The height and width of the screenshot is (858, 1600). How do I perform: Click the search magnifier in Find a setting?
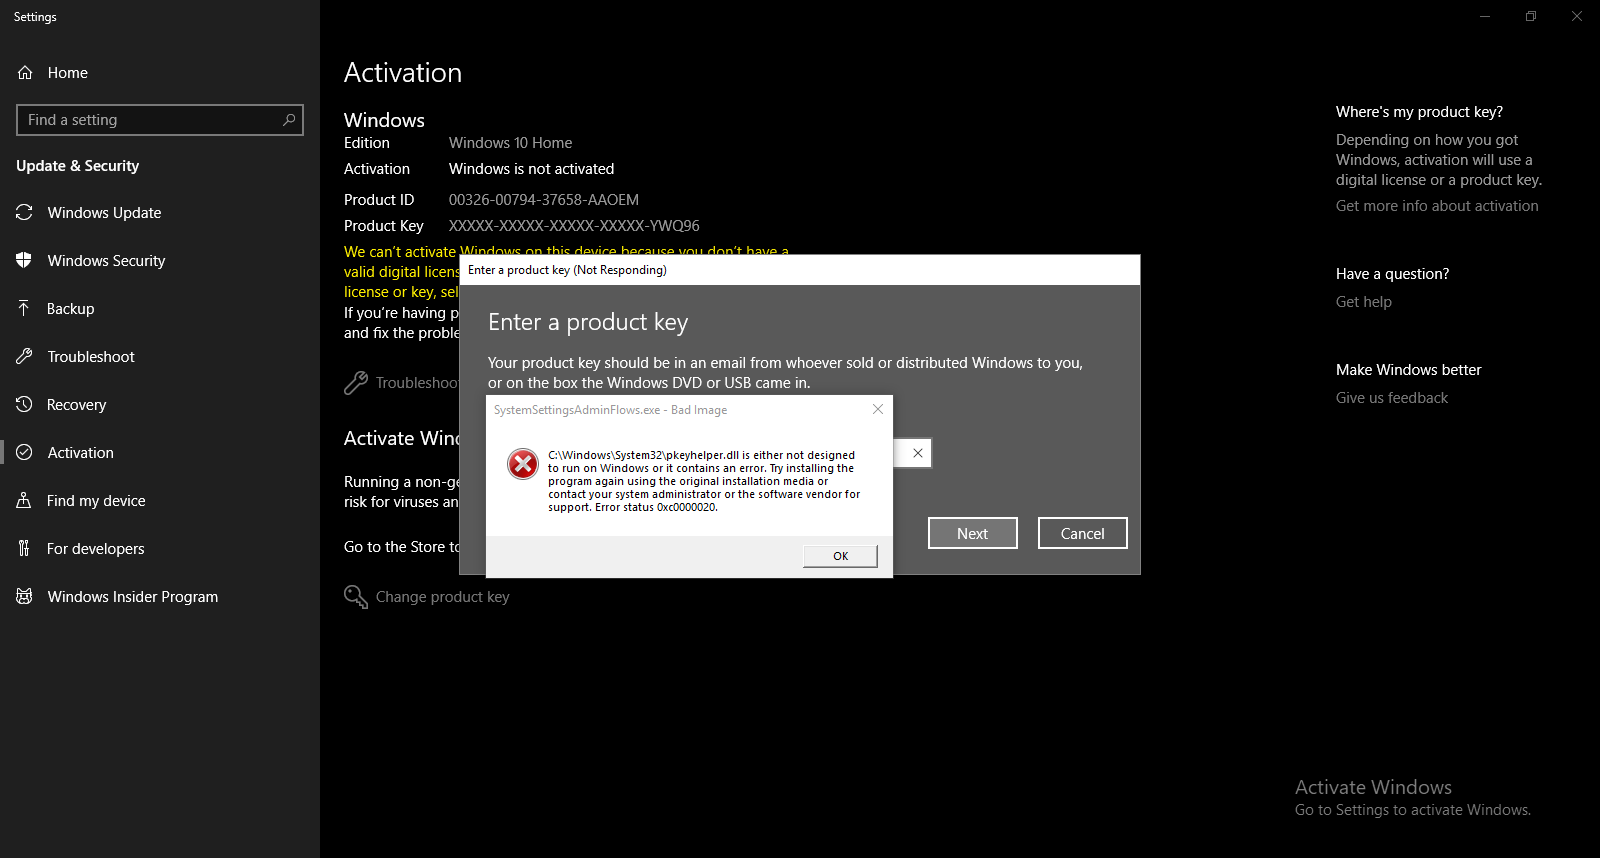[289, 120]
